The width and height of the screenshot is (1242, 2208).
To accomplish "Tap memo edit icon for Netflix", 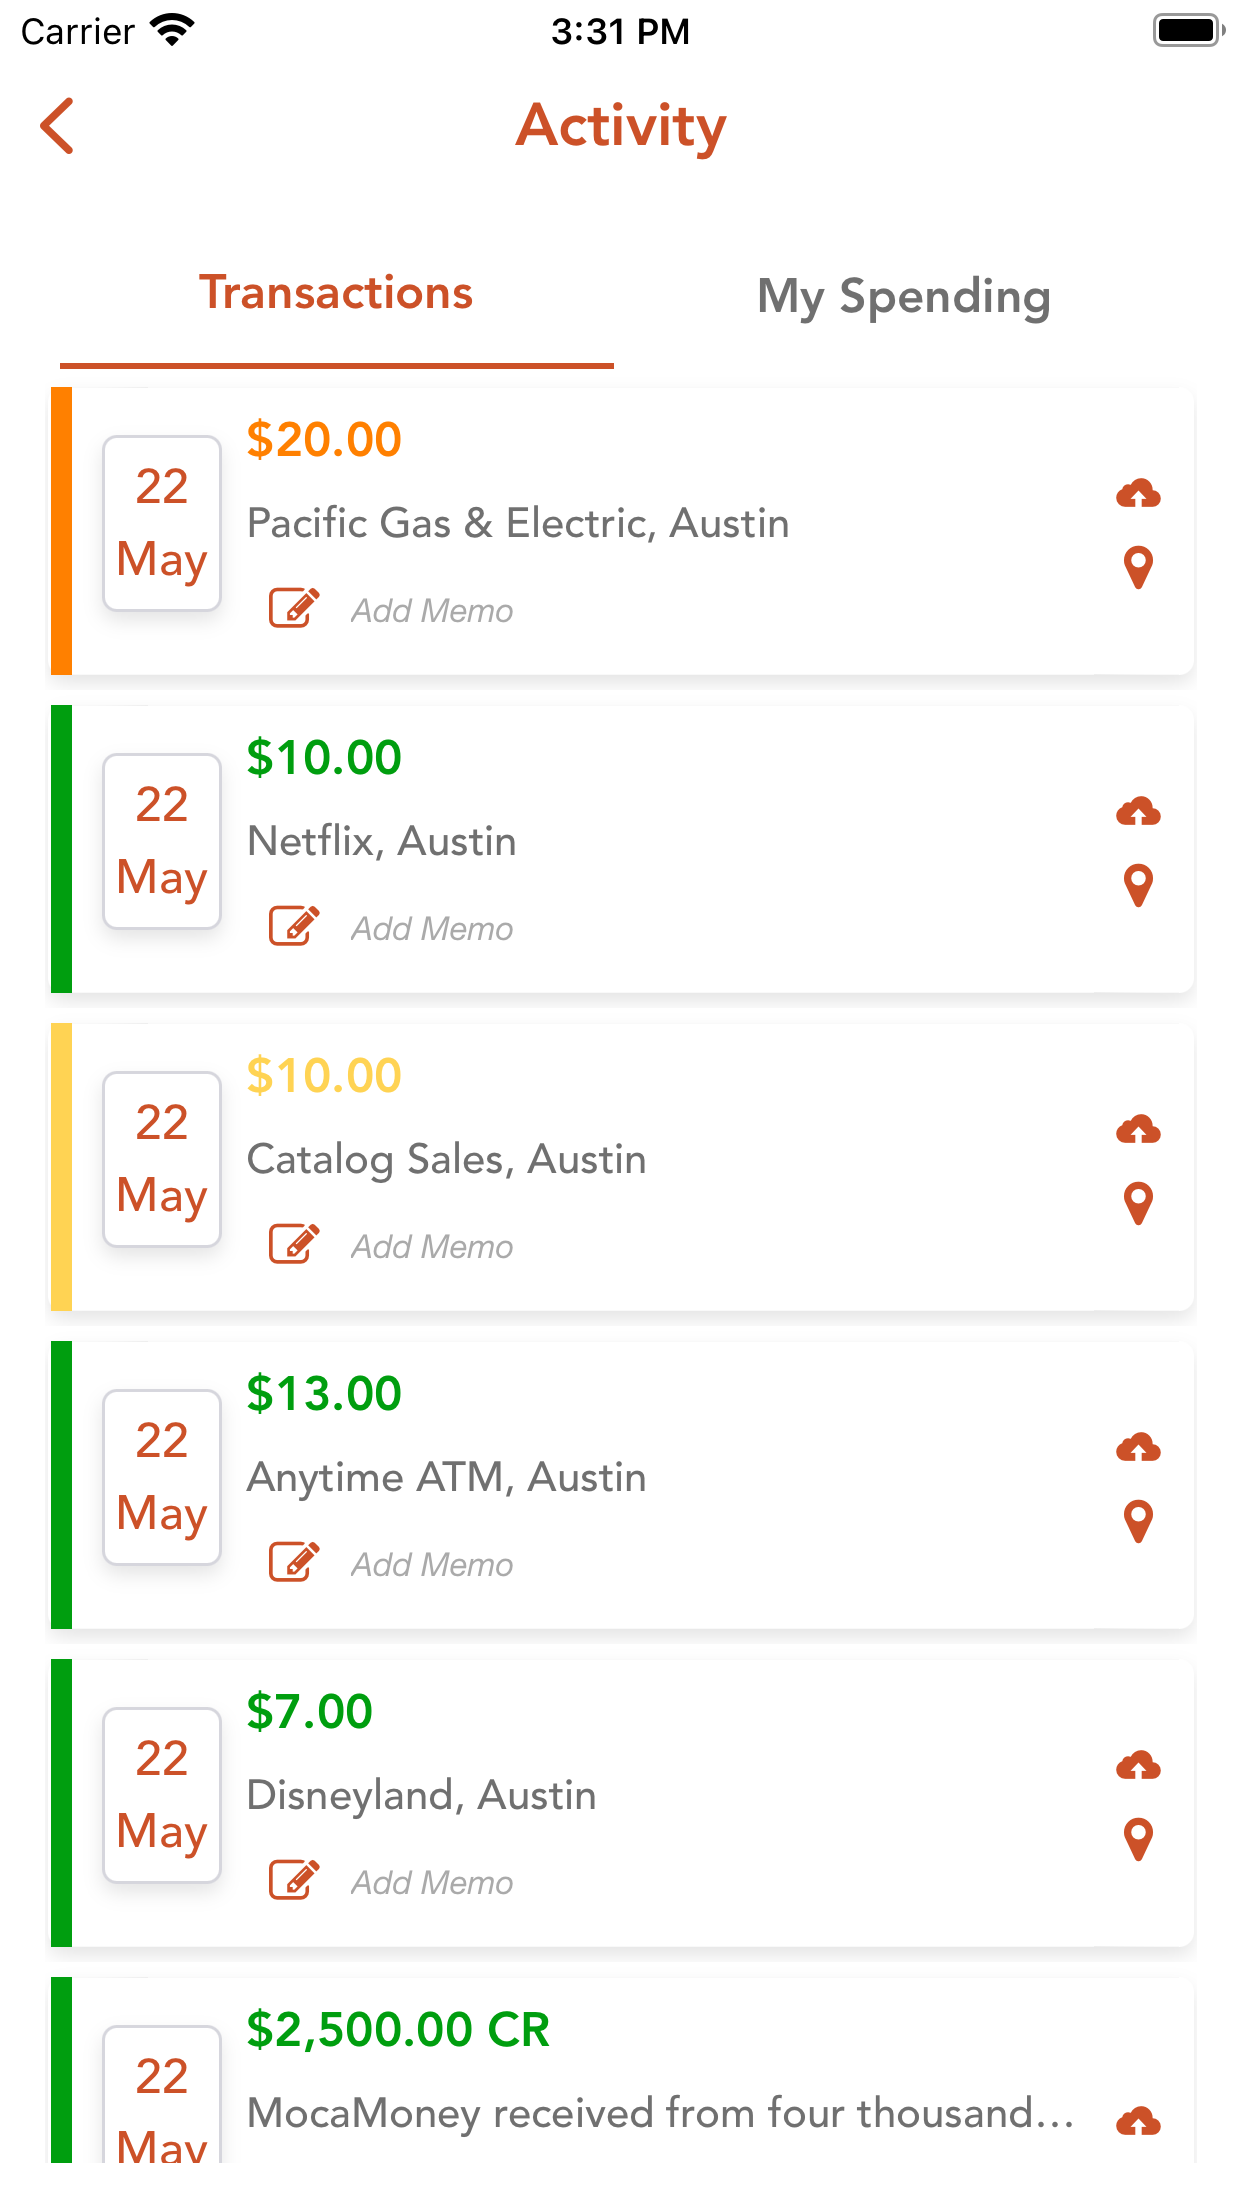I will [x=294, y=926].
